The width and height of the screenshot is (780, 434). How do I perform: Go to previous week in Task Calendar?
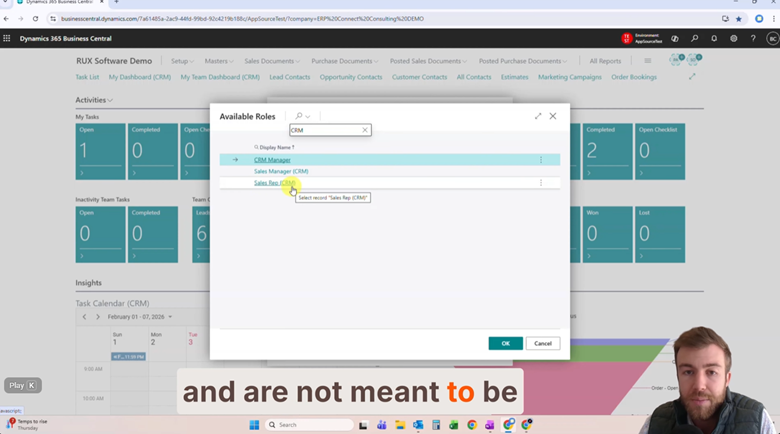tap(84, 317)
